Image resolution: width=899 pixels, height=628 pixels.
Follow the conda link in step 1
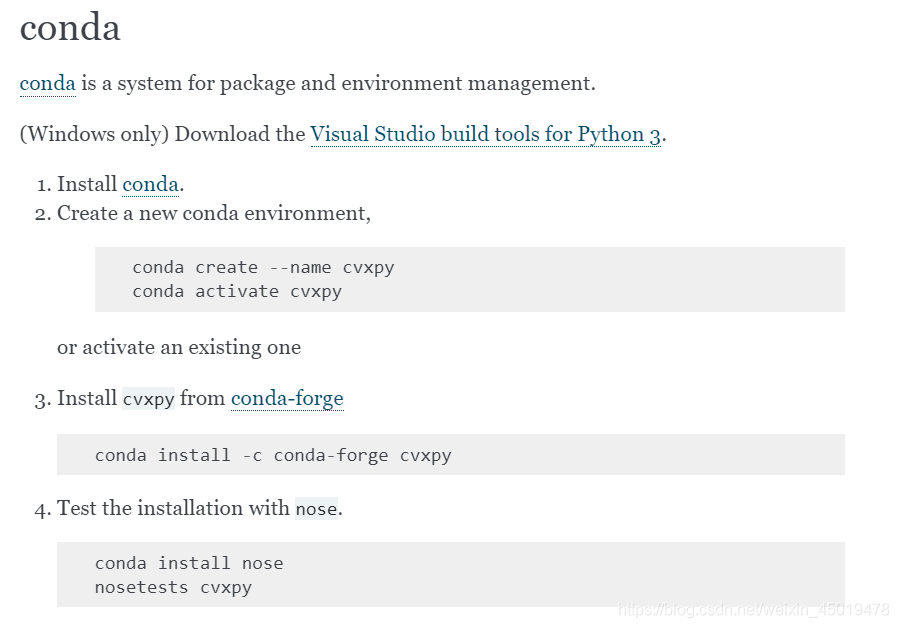coord(150,184)
